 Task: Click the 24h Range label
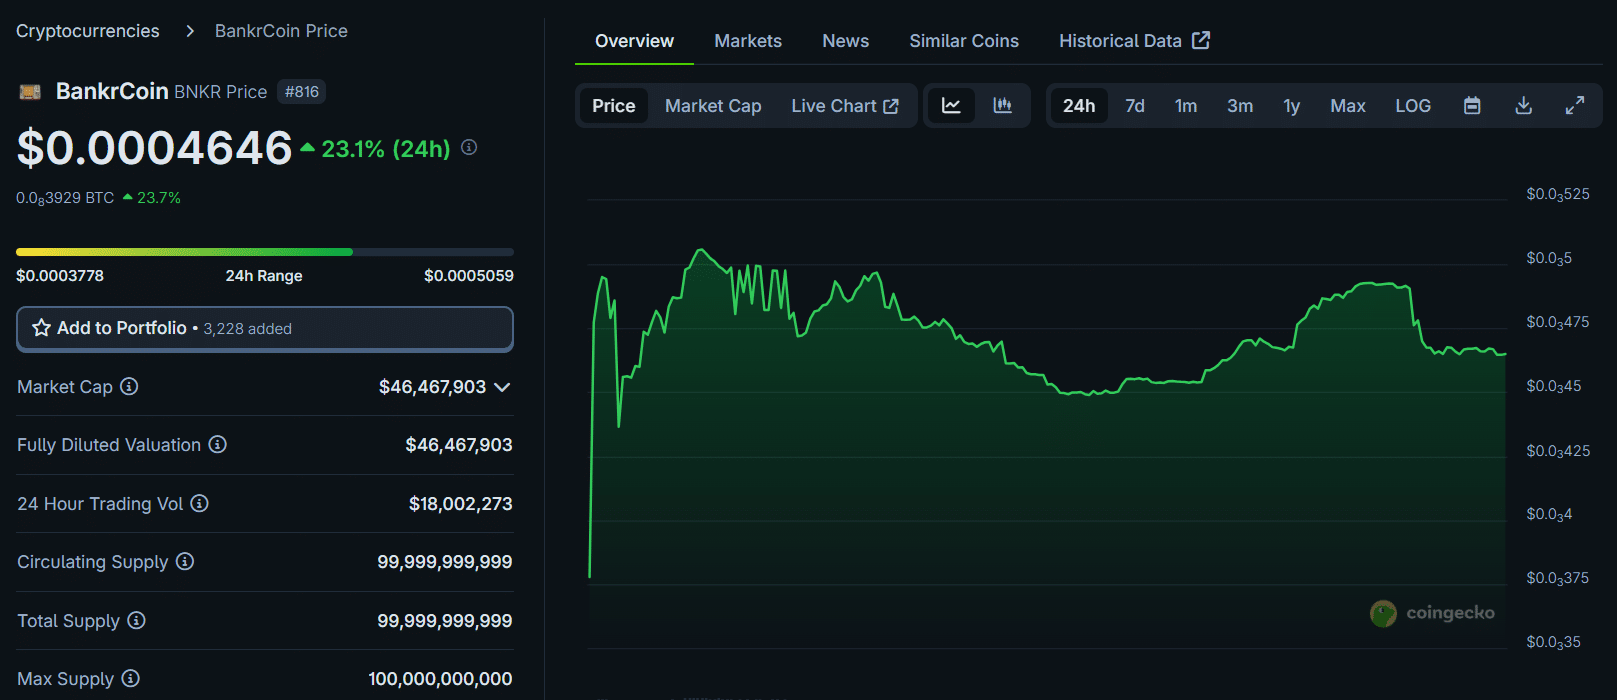point(264,276)
